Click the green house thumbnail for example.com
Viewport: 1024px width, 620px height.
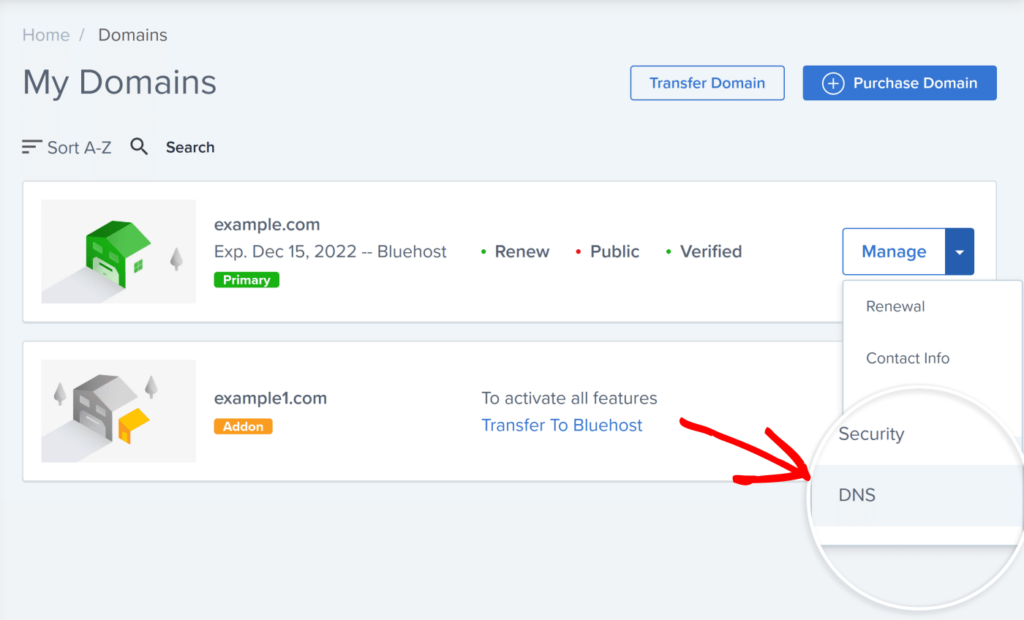pyautogui.click(x=118, y=251)
